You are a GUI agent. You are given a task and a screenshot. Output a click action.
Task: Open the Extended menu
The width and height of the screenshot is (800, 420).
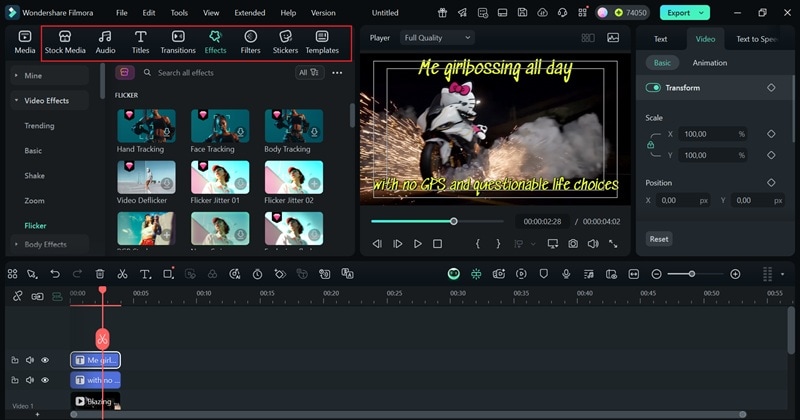pos(249,13)
